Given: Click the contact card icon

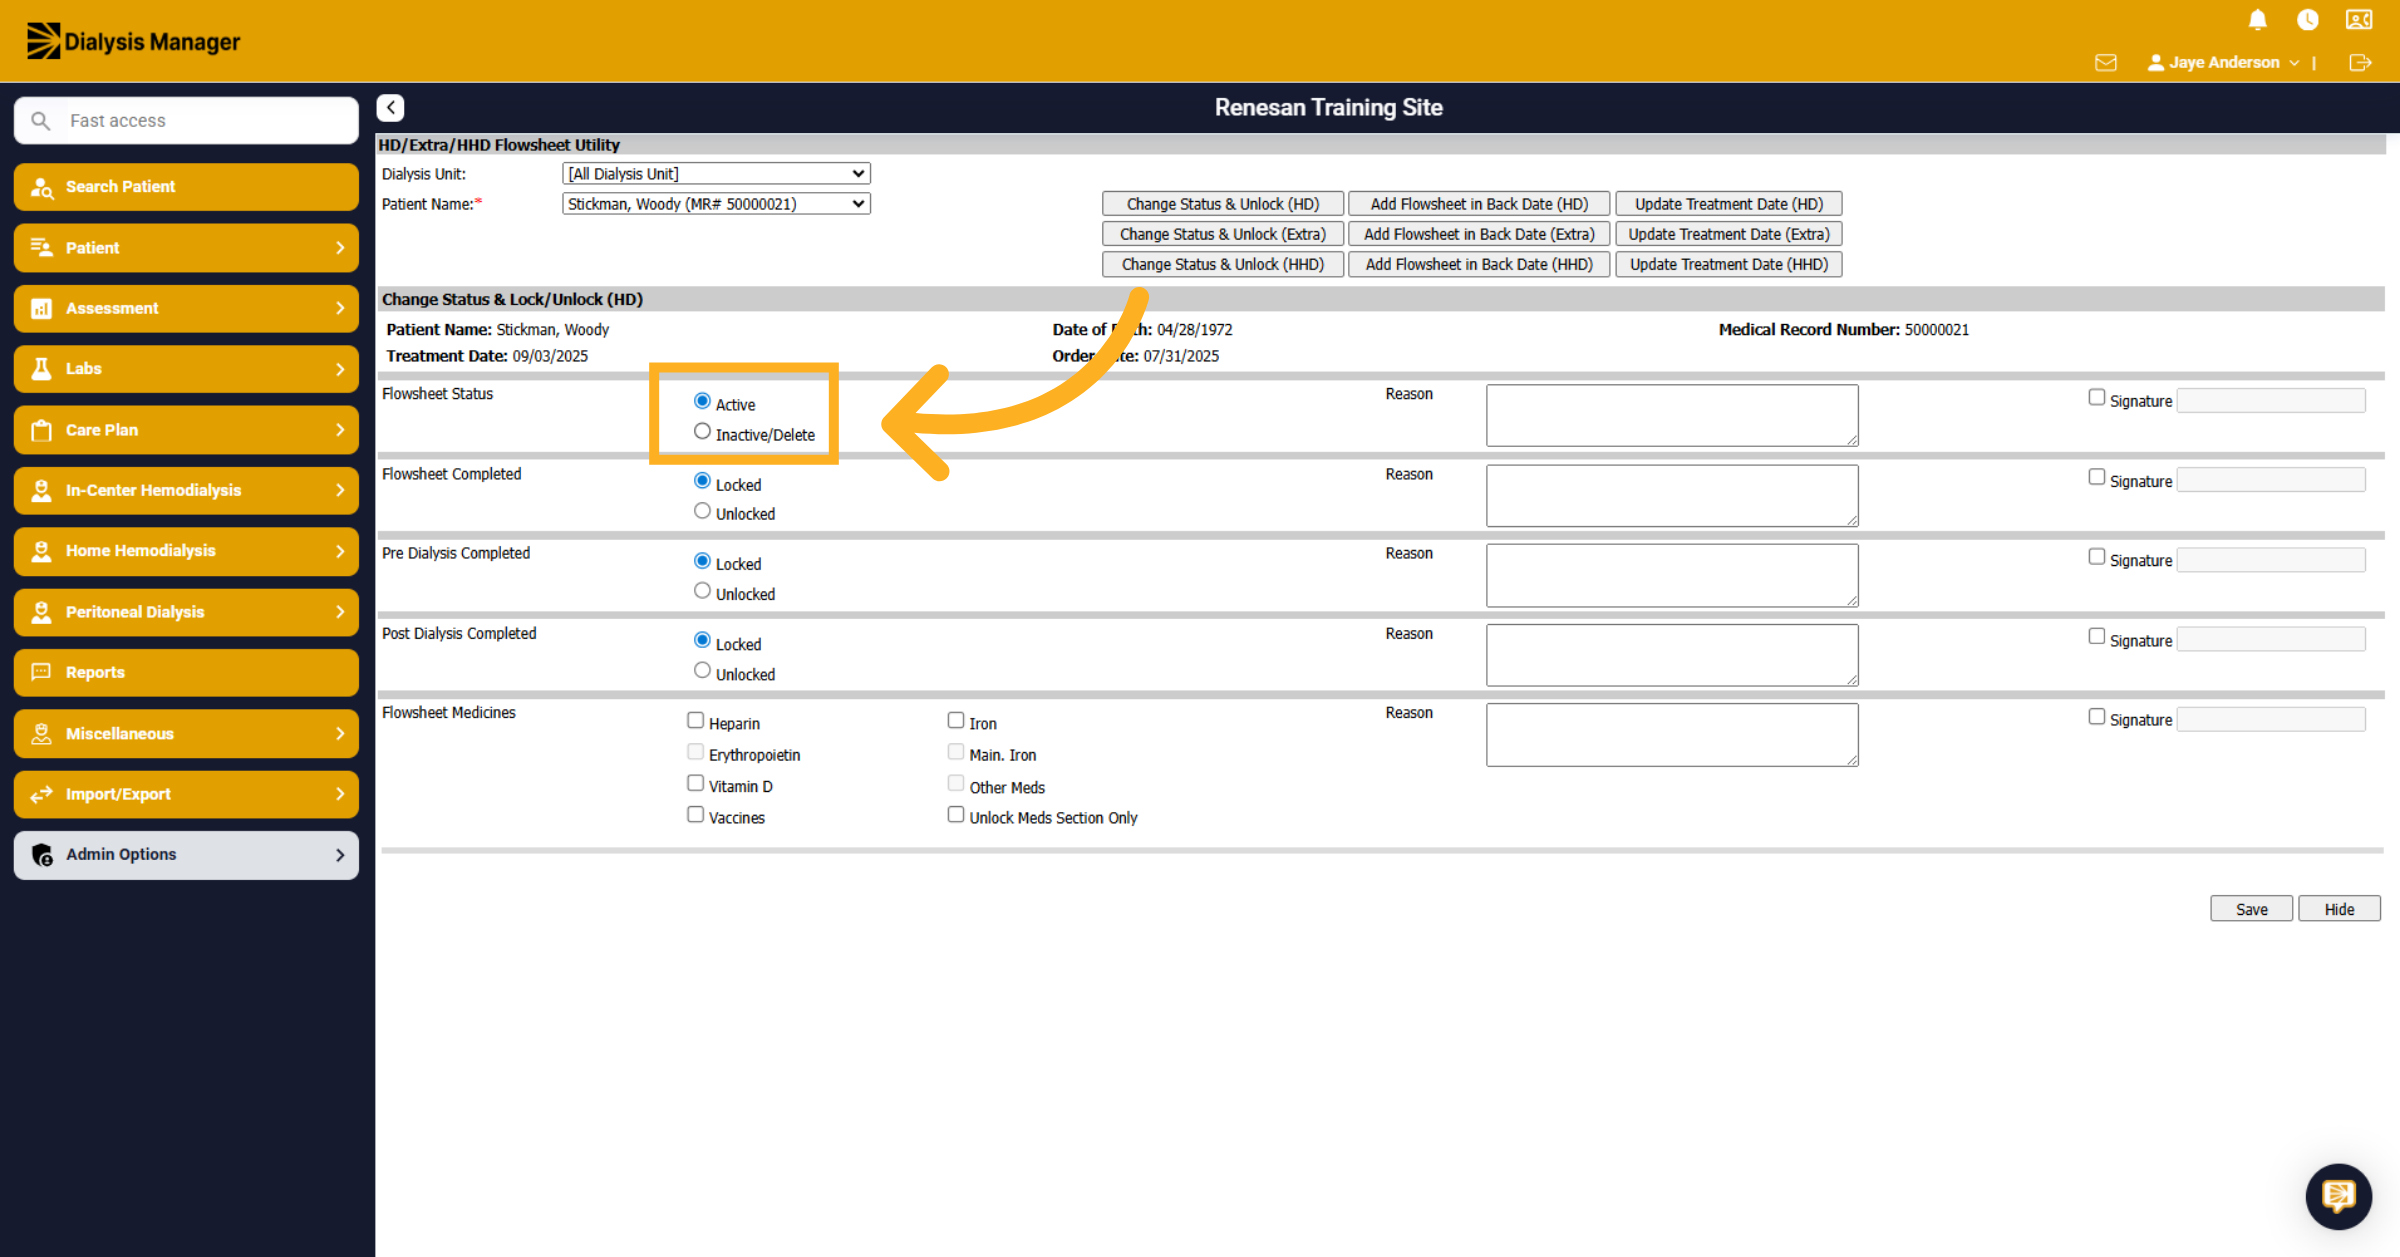Looking at the screenshot, I should pos(2359,20).
